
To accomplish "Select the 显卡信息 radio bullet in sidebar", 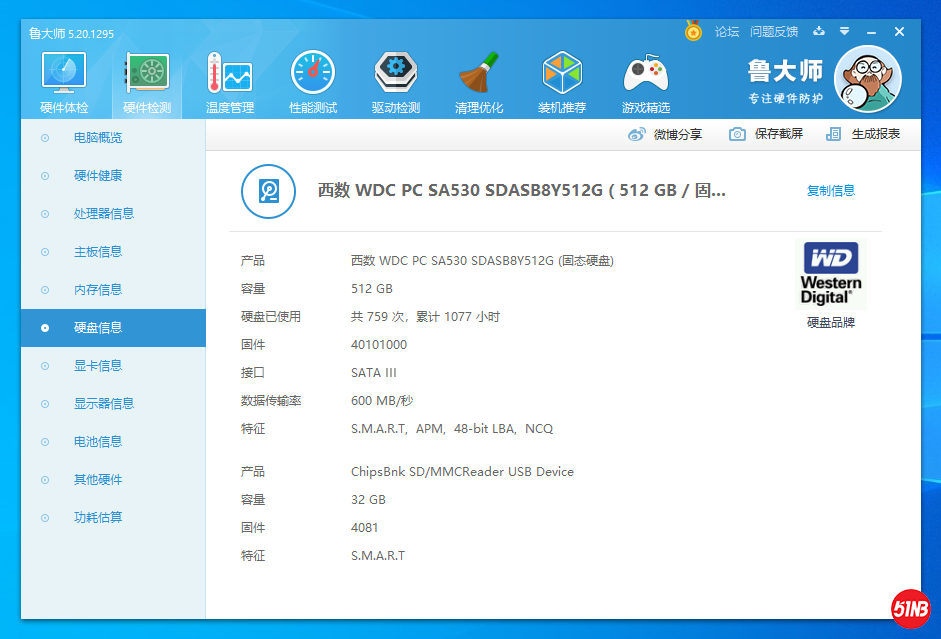I will [x=44, y=366].
